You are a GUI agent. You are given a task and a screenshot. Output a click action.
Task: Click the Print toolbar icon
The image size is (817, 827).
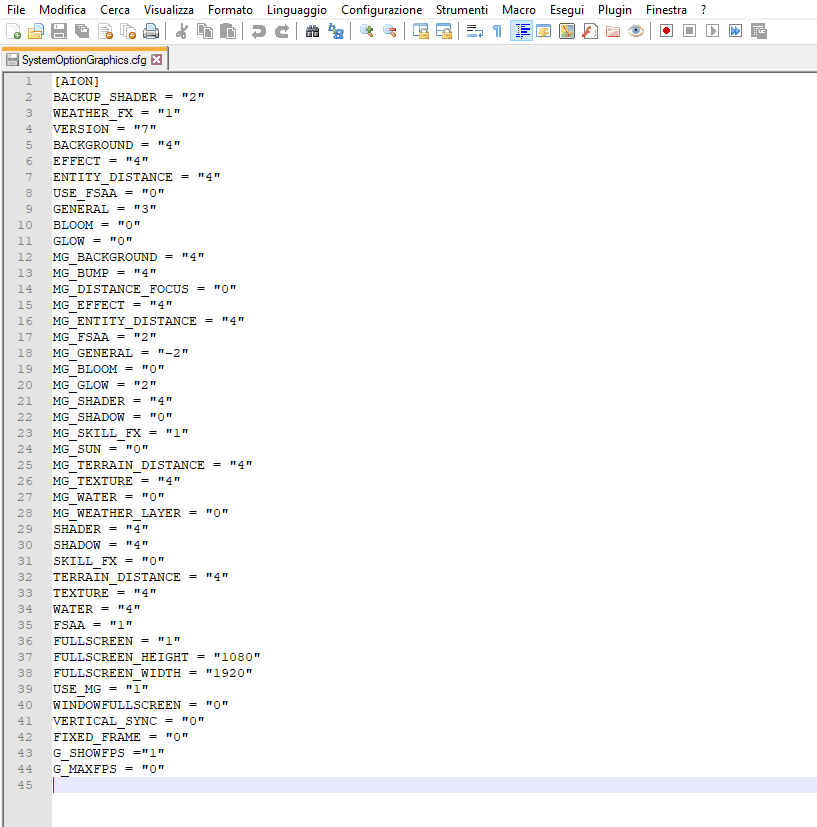[151, 31]
